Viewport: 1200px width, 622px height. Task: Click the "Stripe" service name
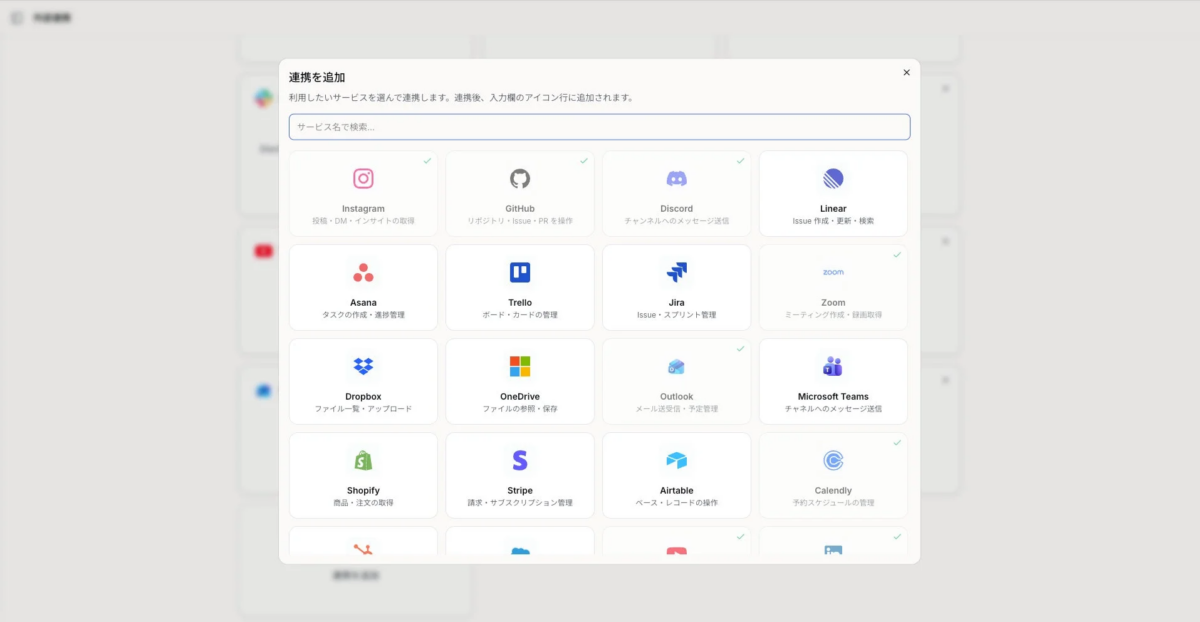pos(520,491)
